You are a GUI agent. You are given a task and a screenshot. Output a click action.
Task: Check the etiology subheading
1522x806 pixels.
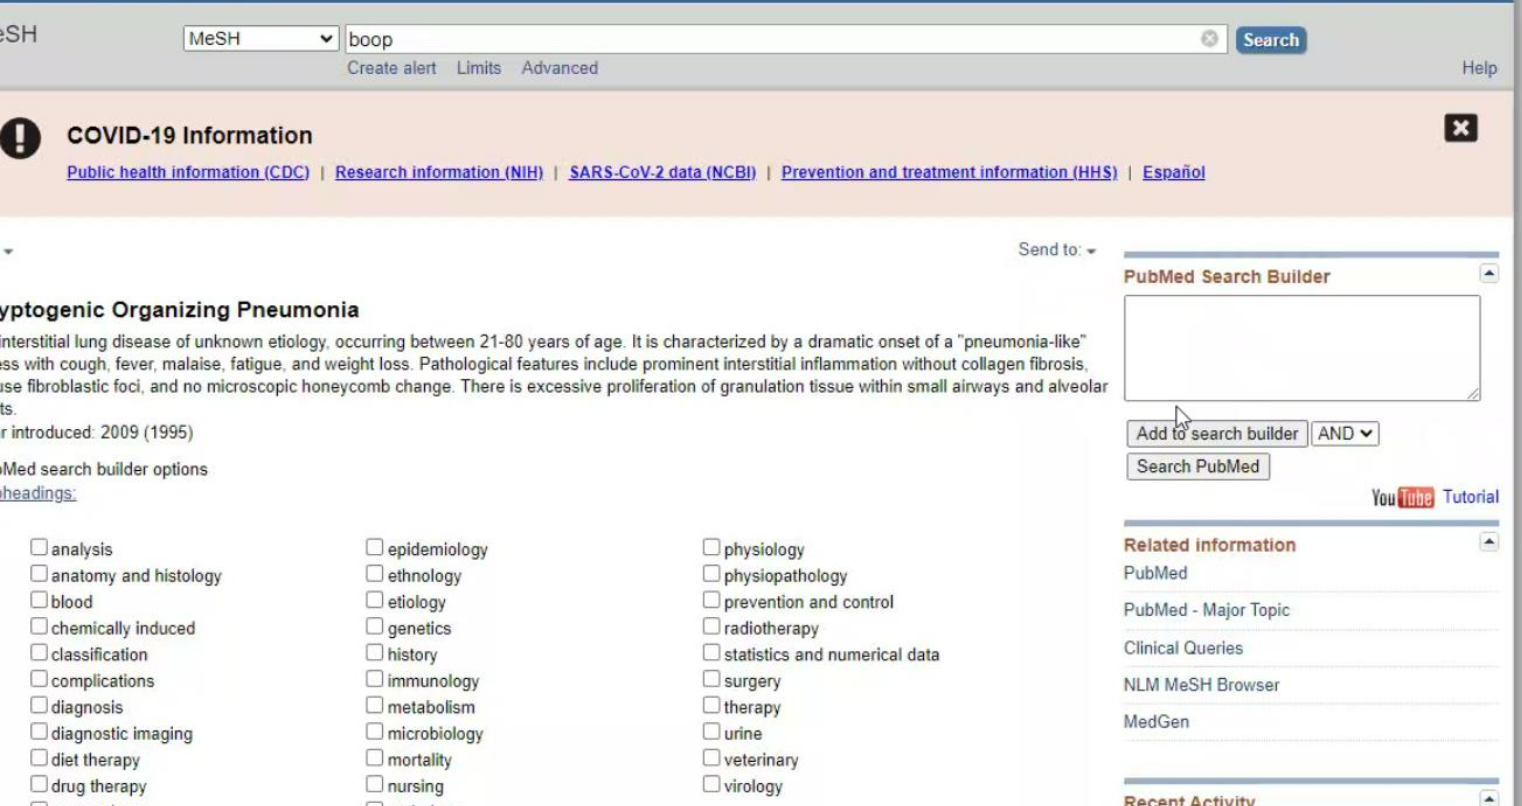point(375,600)
